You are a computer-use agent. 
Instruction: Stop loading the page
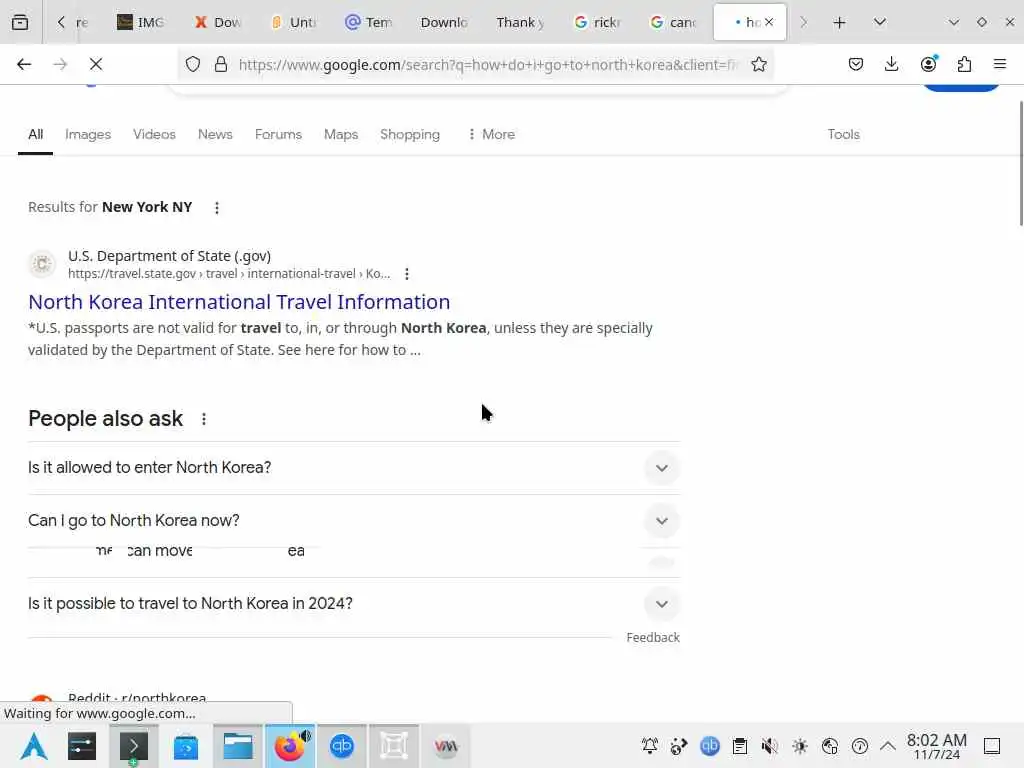point(96,64)
